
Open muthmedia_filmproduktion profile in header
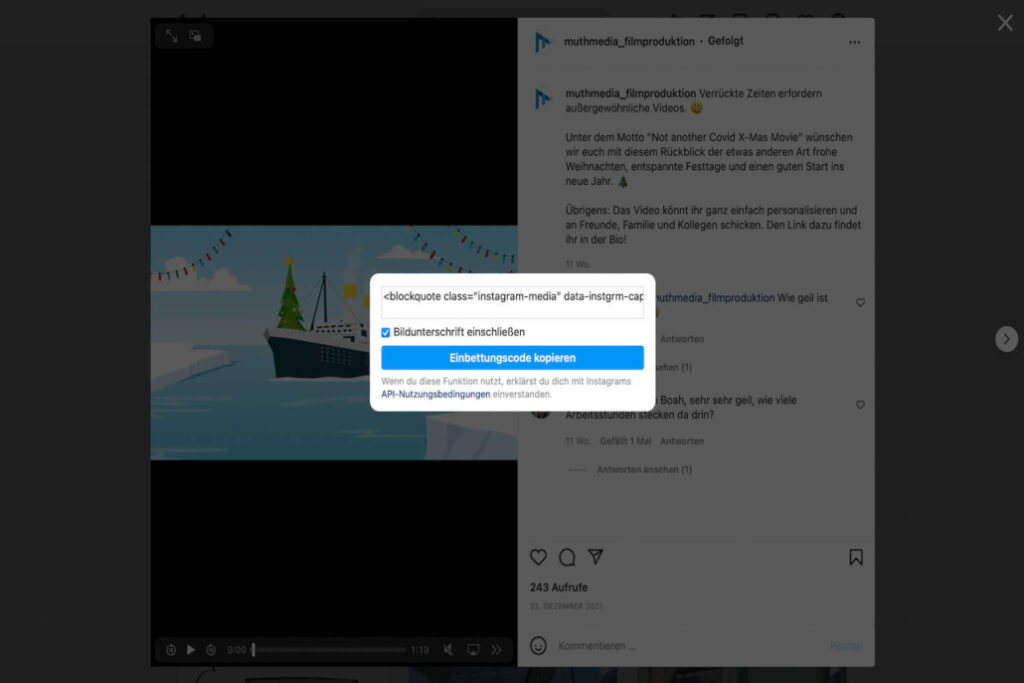(x=629, y=42)
